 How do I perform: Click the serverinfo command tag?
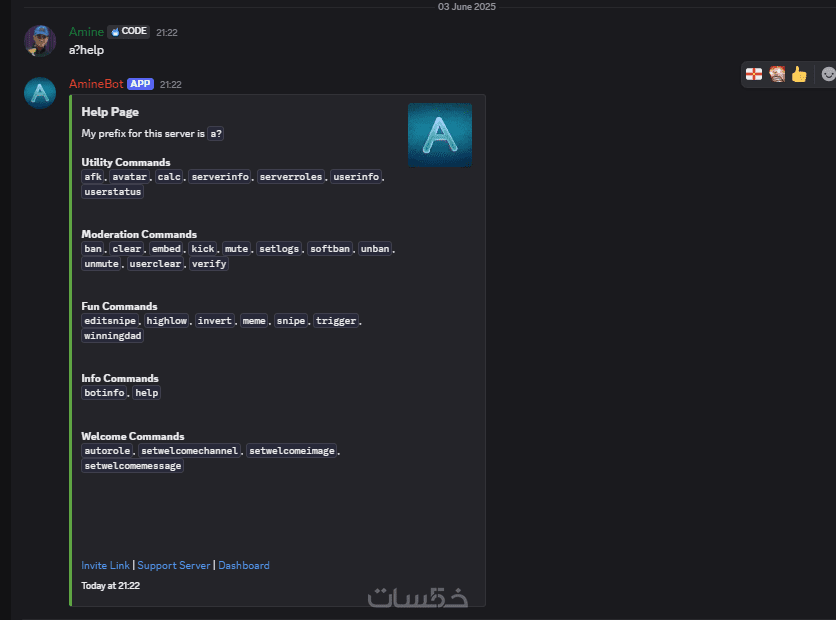coord(220,177)
